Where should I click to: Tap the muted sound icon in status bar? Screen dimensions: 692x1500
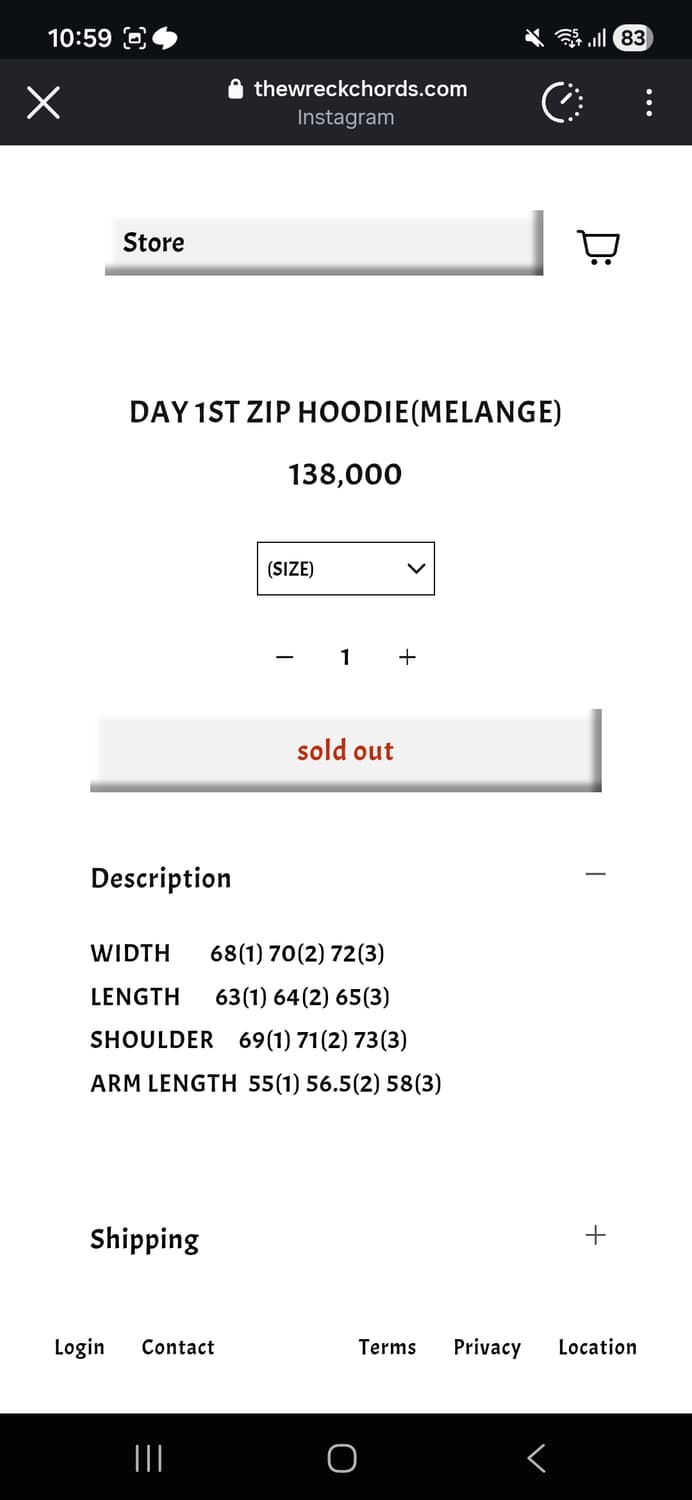tap(533, 37)
